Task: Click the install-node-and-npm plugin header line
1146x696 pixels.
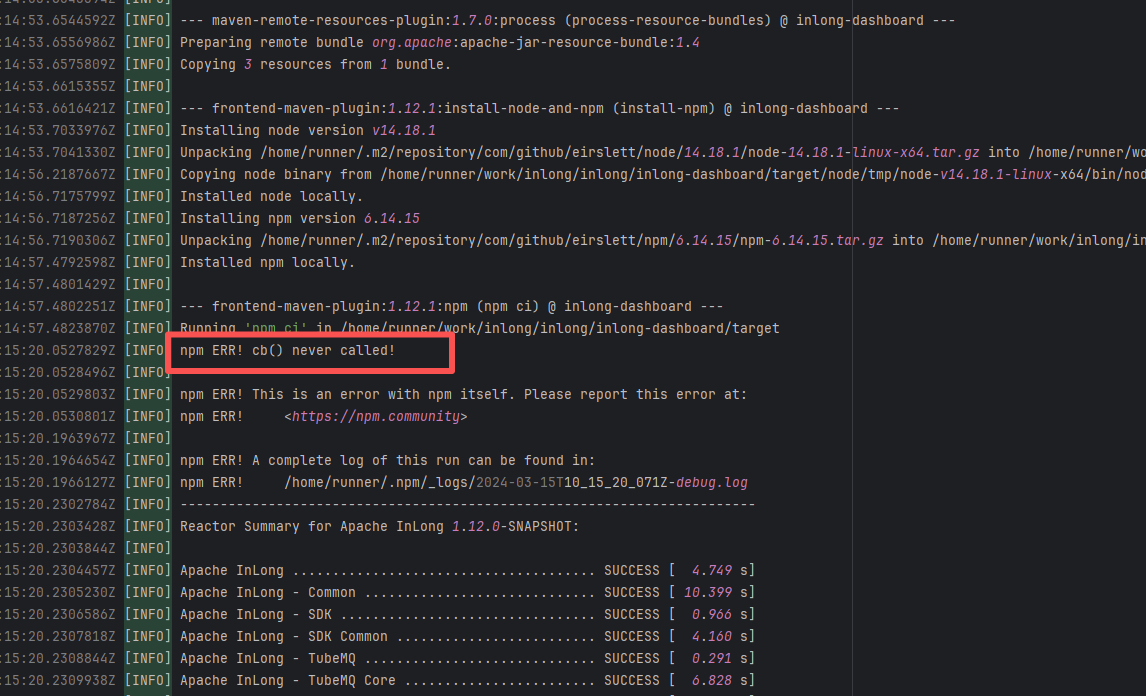Action: 539,108
